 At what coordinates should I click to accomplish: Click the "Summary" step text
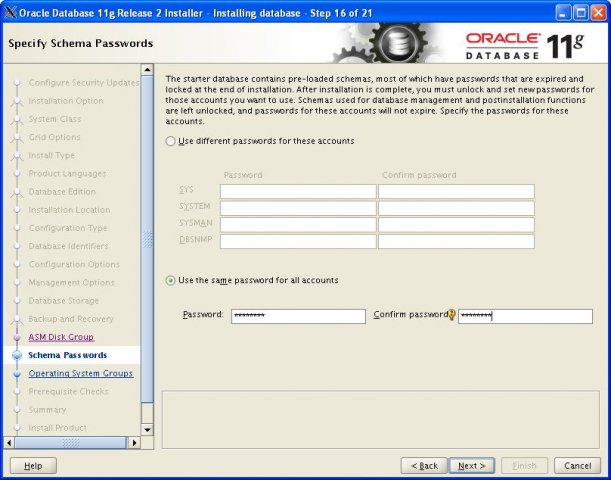tap(47, 410)
